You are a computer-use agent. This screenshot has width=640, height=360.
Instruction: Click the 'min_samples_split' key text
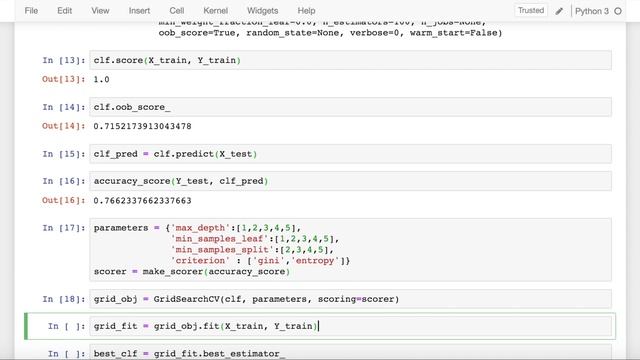[x=222, y=250]
